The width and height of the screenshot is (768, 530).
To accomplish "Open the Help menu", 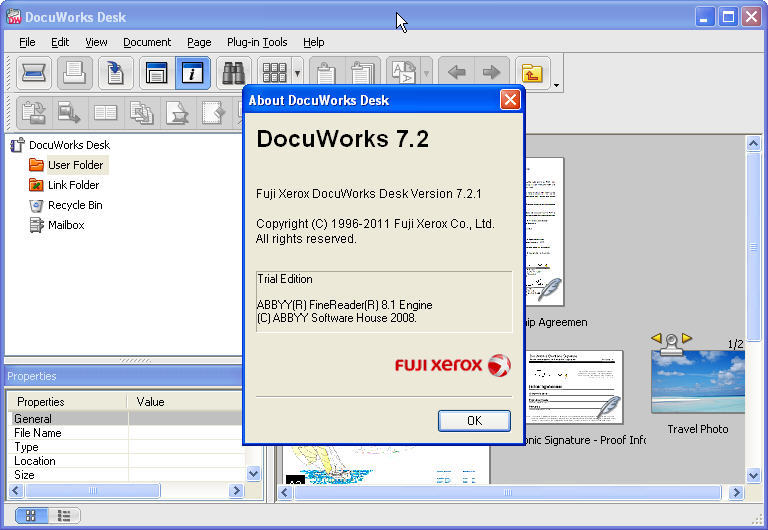I will [x=313, y=42].
